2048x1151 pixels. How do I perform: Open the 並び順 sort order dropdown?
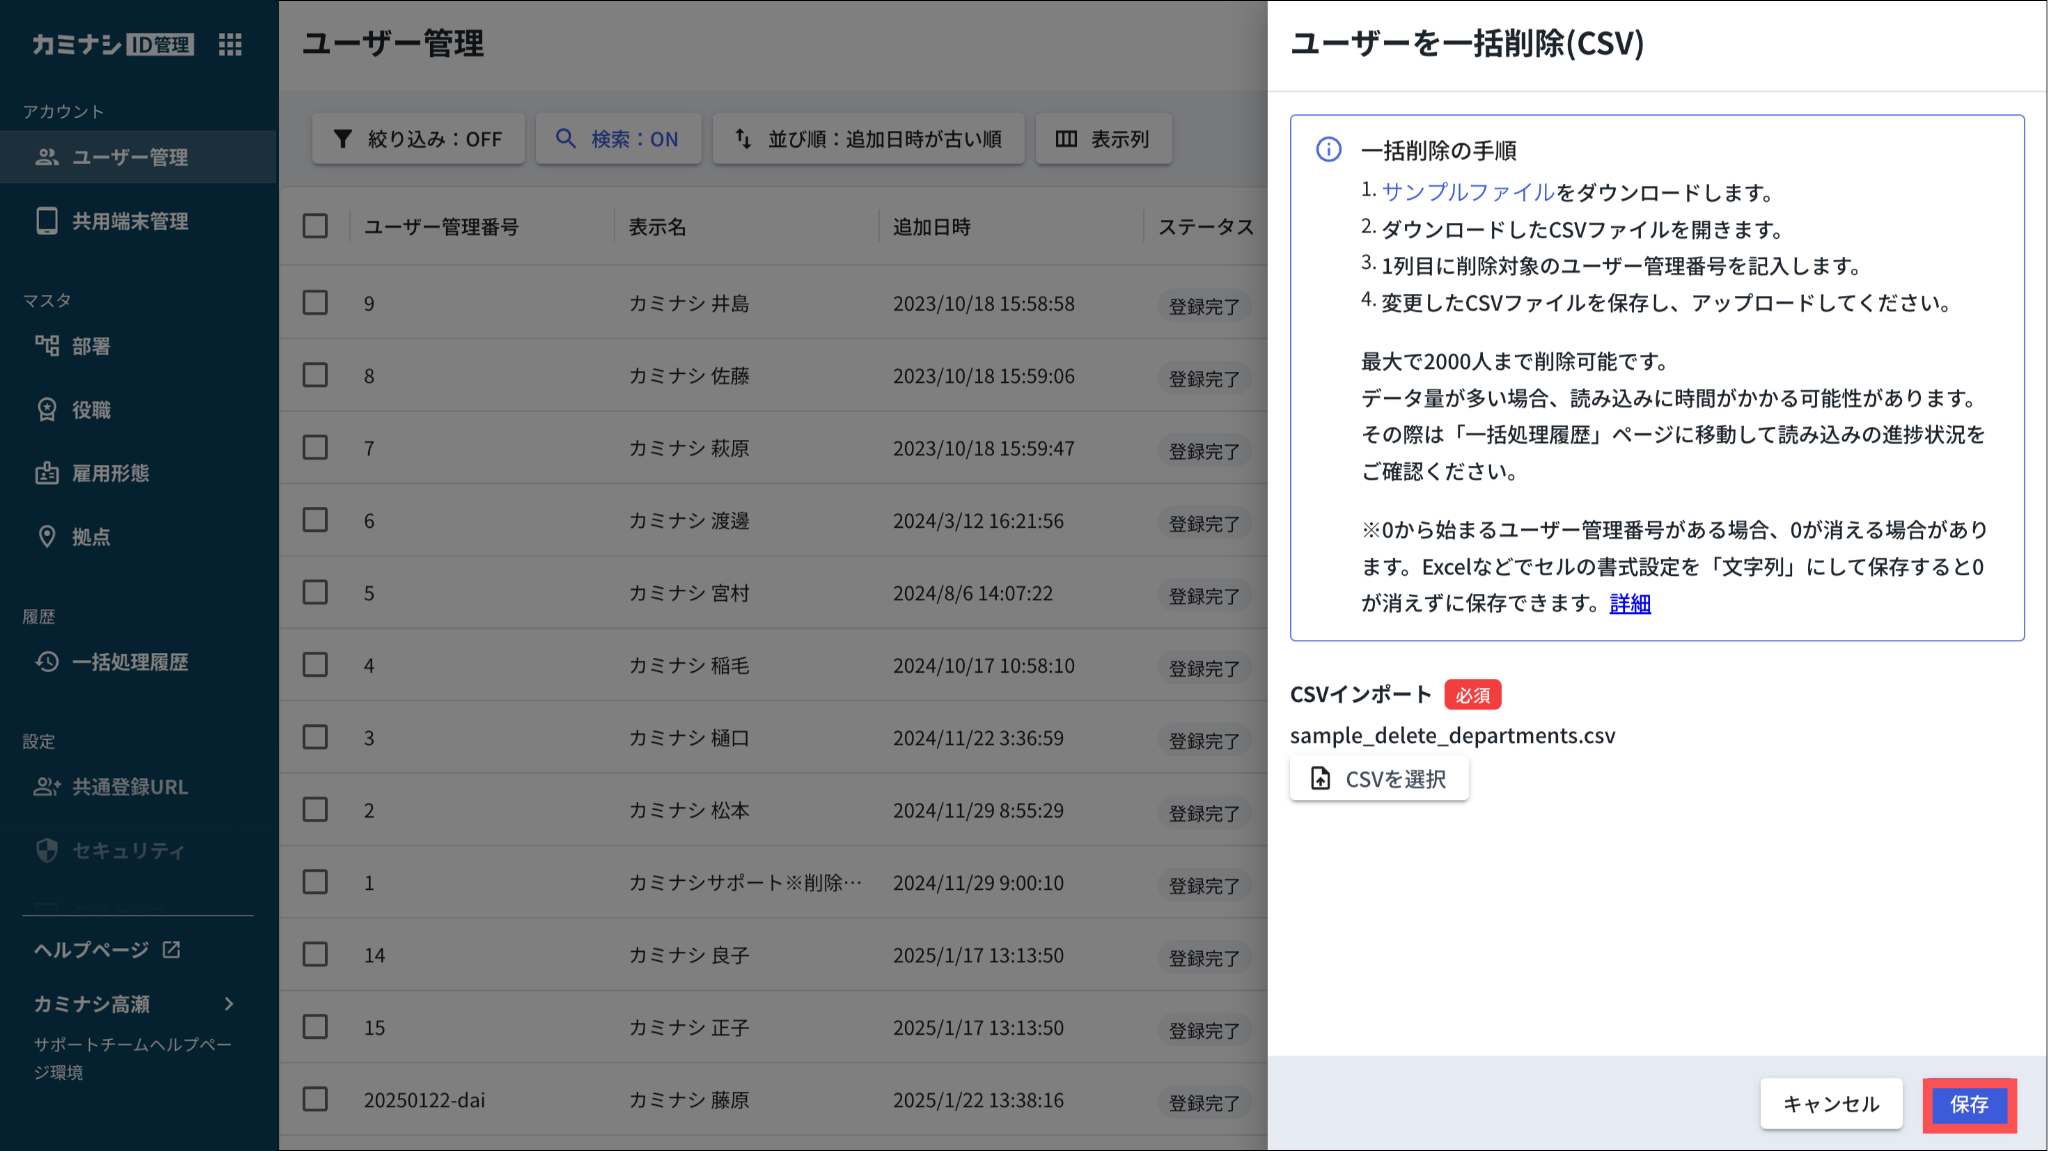[868, 139]
